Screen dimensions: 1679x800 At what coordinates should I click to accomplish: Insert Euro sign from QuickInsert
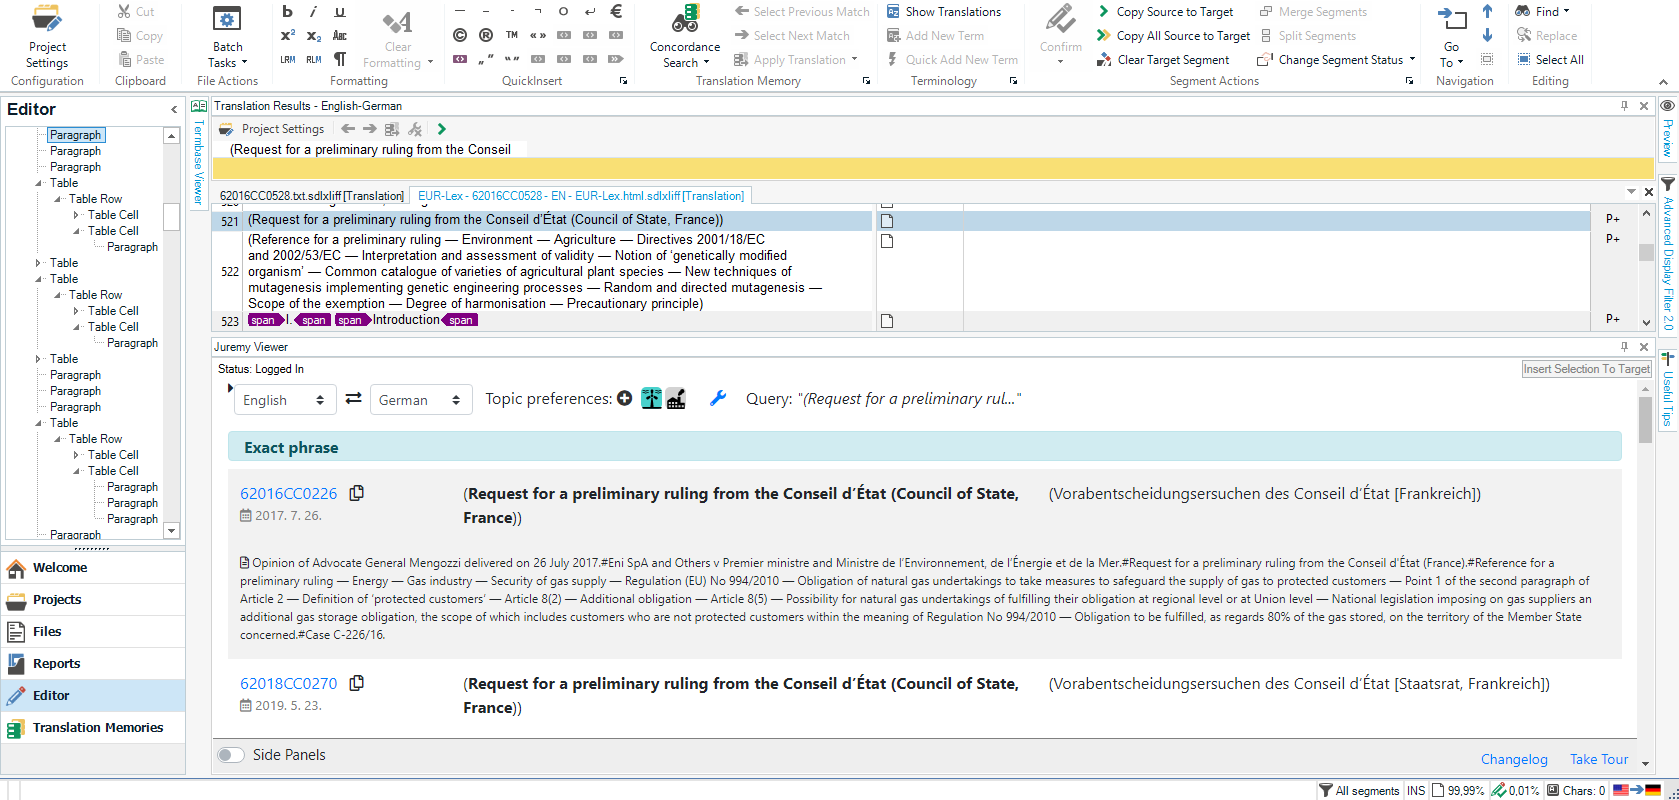point(616,11)
